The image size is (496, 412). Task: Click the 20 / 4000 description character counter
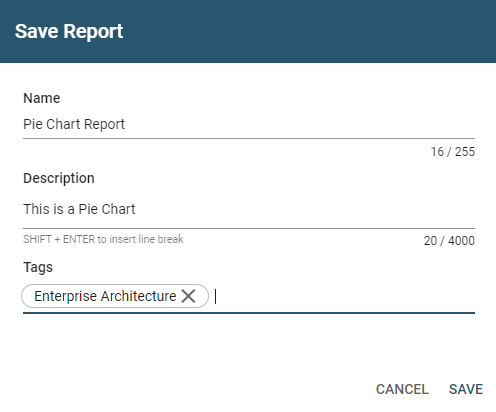(x=449, y=240)
